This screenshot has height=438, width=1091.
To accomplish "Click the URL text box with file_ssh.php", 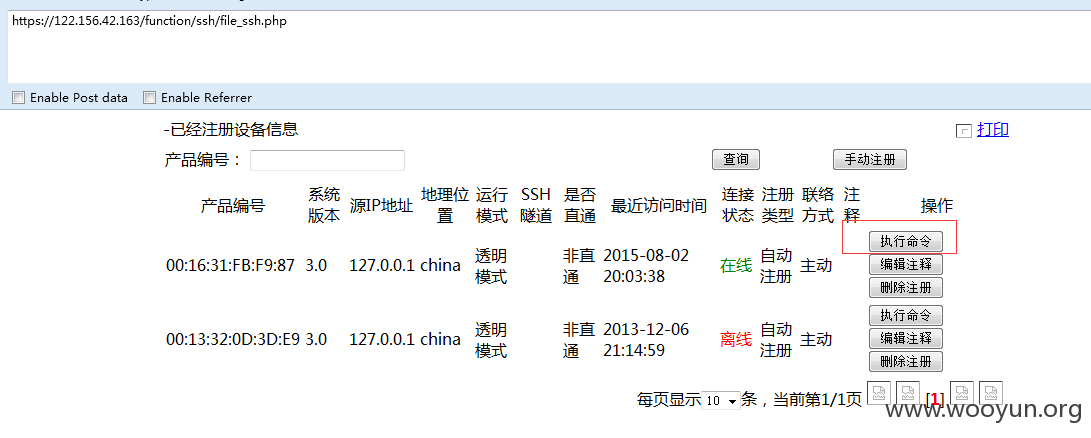I will [x=545, y=45].
